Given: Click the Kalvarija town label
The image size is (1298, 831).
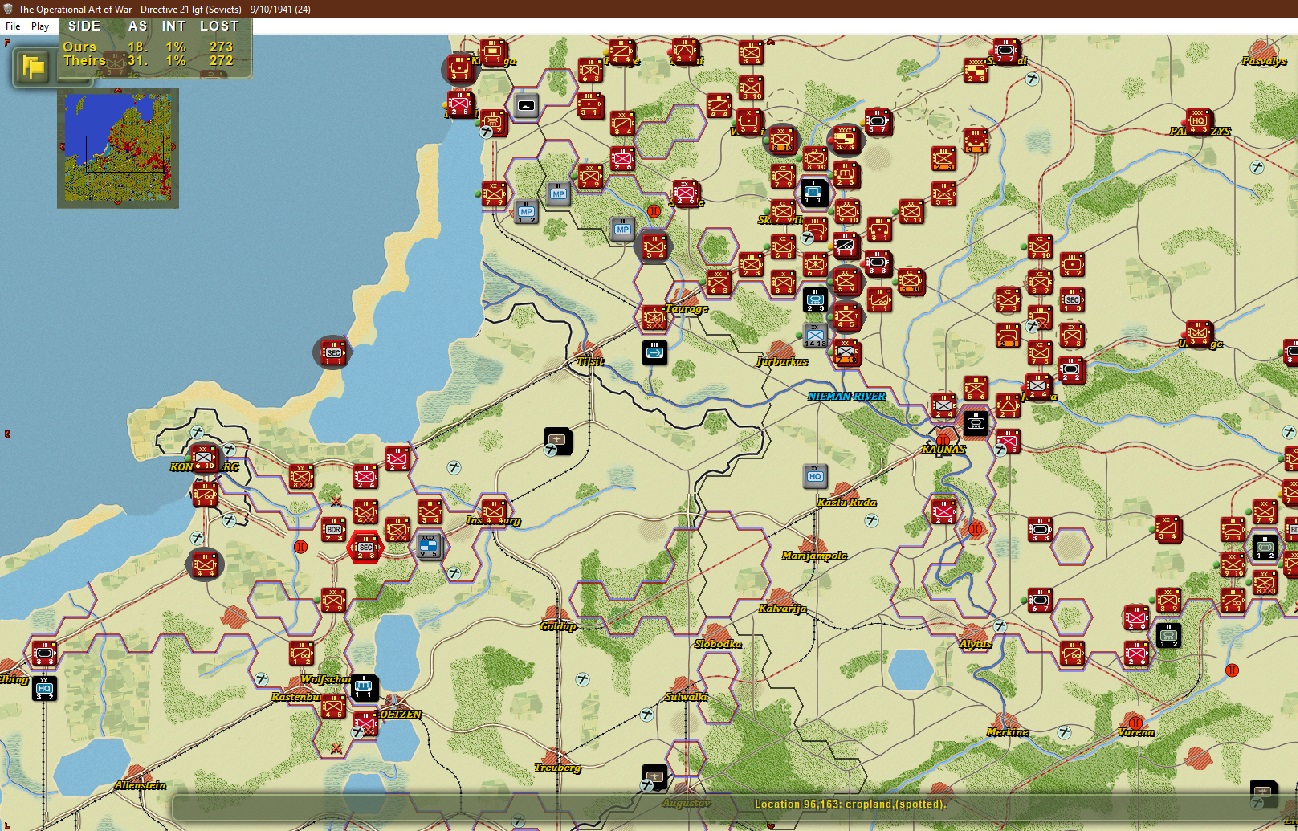Looking at the screenshot, I should 782,609.
